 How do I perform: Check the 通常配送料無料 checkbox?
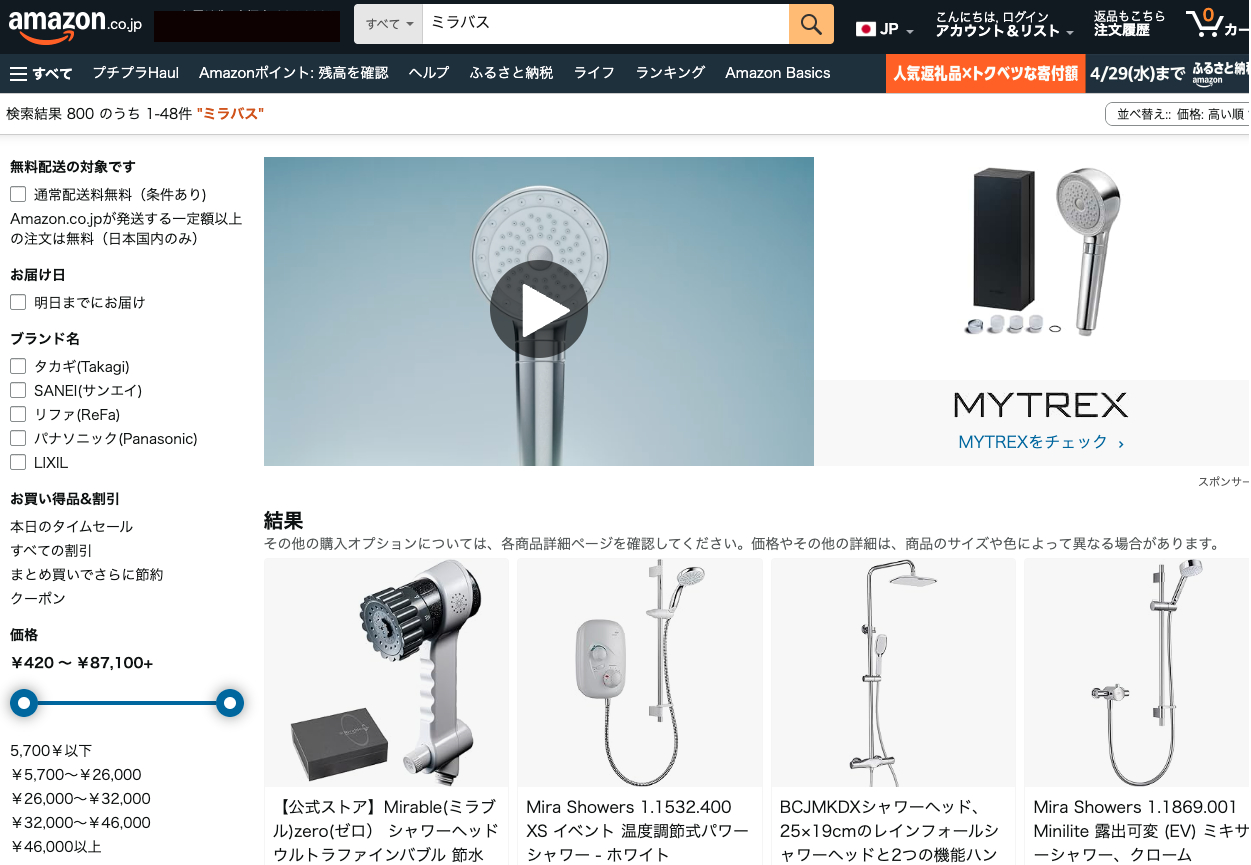click(18, 194)
